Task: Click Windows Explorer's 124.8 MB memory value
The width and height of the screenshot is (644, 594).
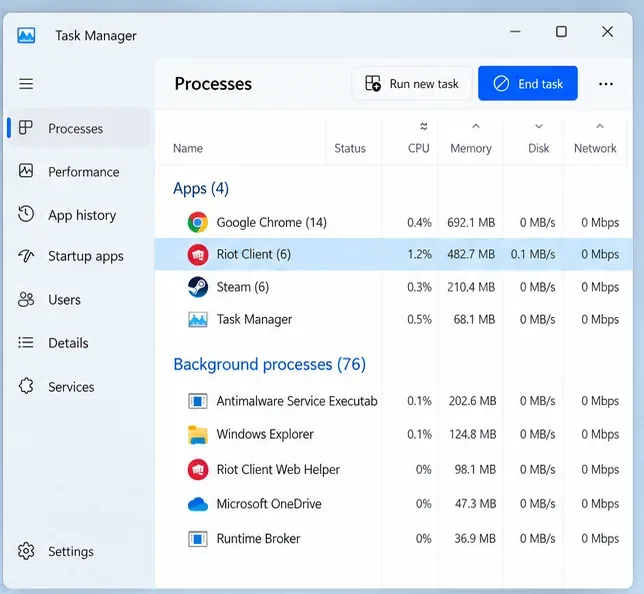Action: (472, 435)
